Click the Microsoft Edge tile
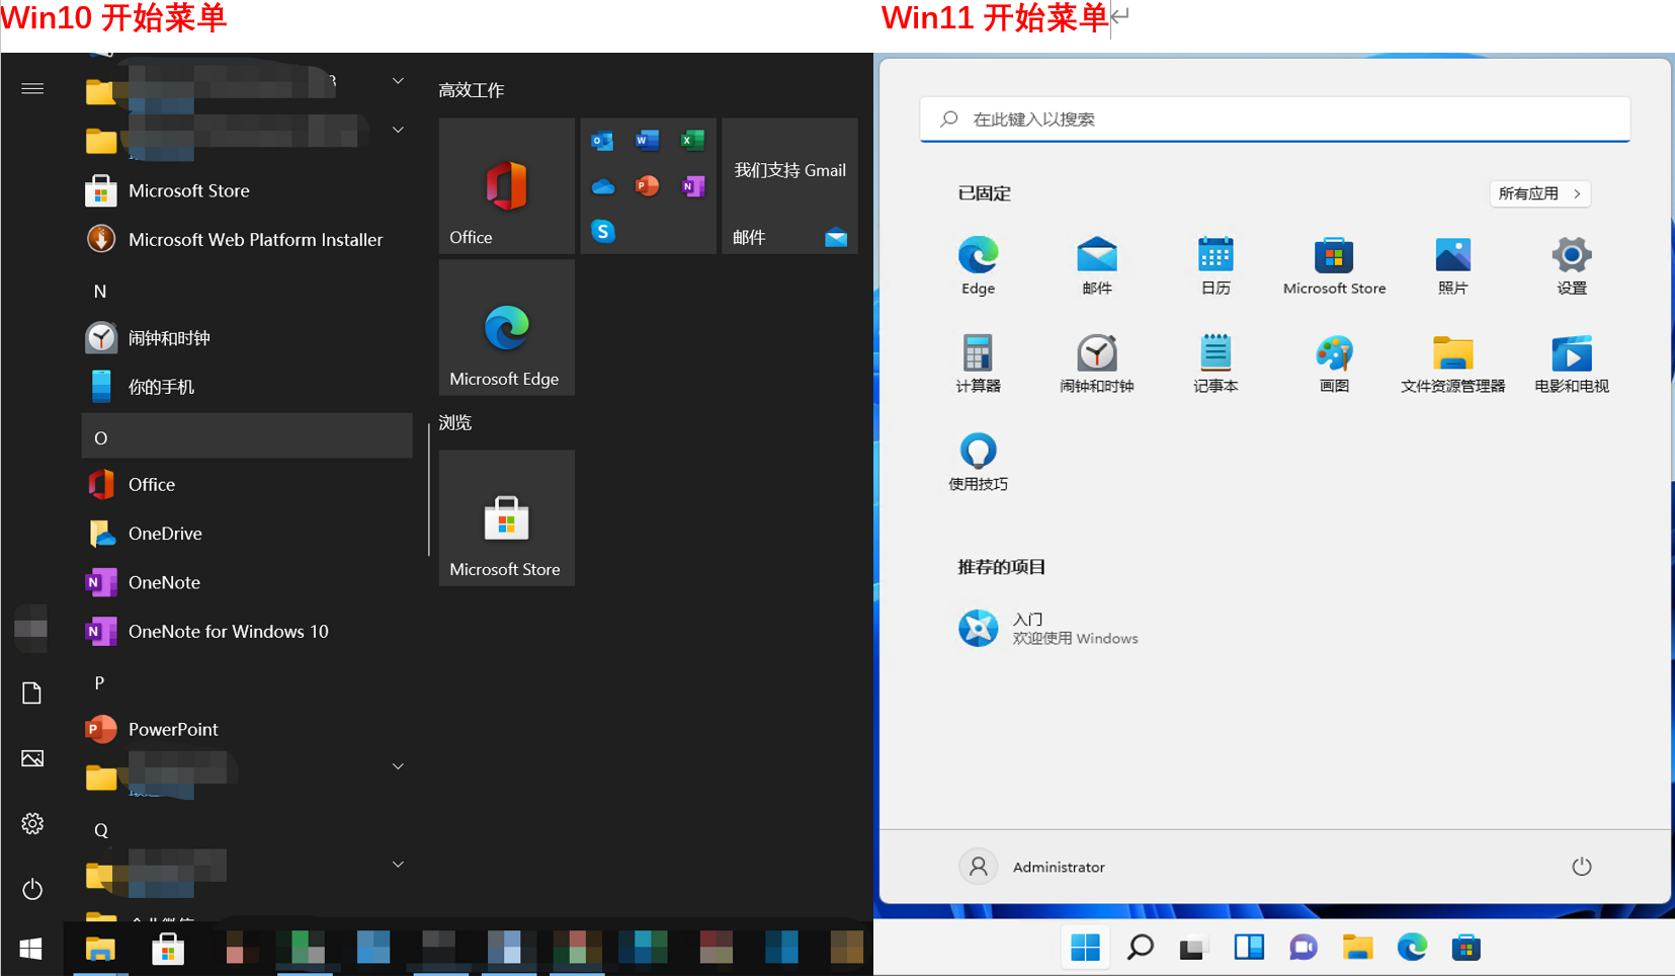The width and height of the screenshot is (1675, 976). click(507, 328)
